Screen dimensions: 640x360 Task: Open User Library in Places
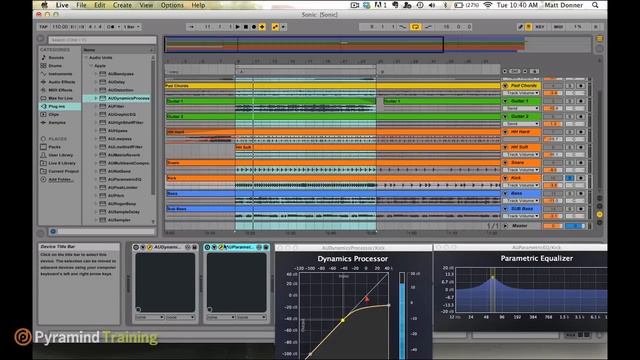tap(60, 155)
